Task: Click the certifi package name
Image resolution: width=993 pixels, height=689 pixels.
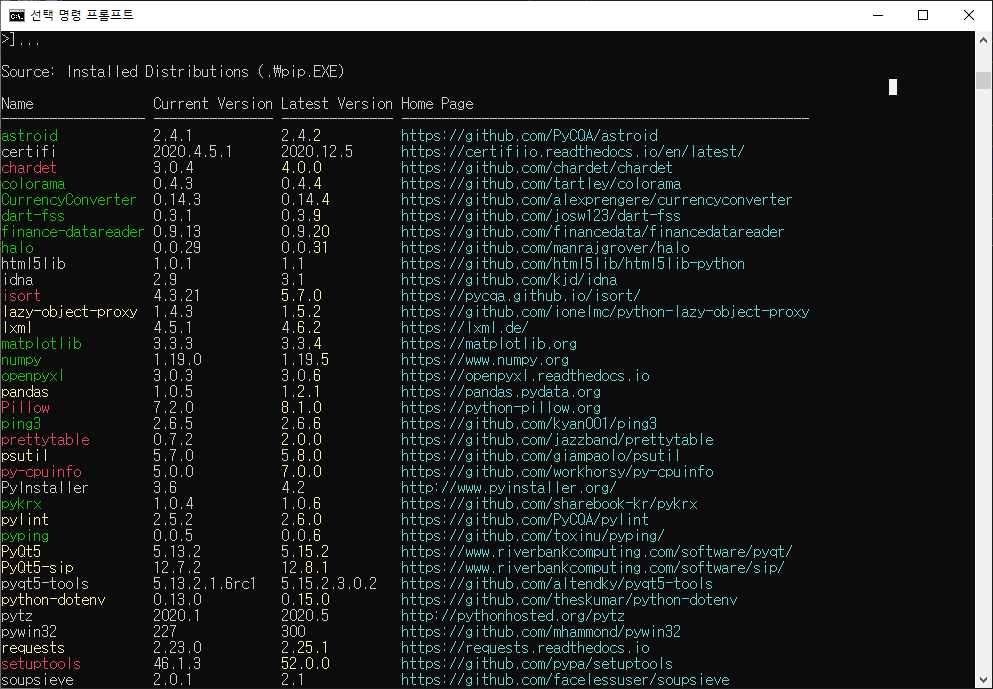Action: click(28, 151)
